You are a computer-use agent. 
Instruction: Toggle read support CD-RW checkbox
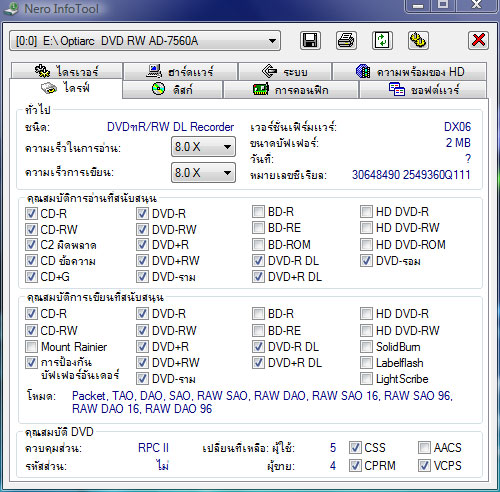[31, 229]
